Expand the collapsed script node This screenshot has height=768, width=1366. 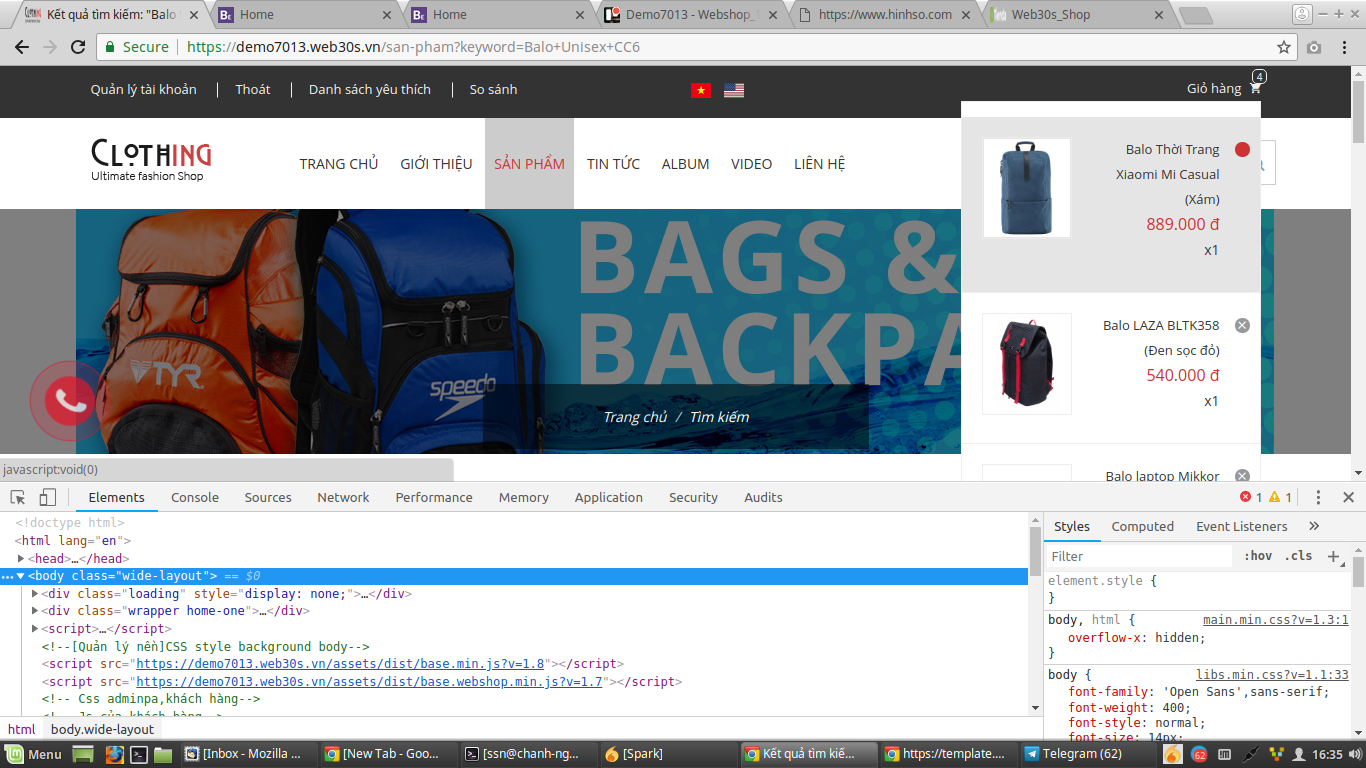coord(35,629)
